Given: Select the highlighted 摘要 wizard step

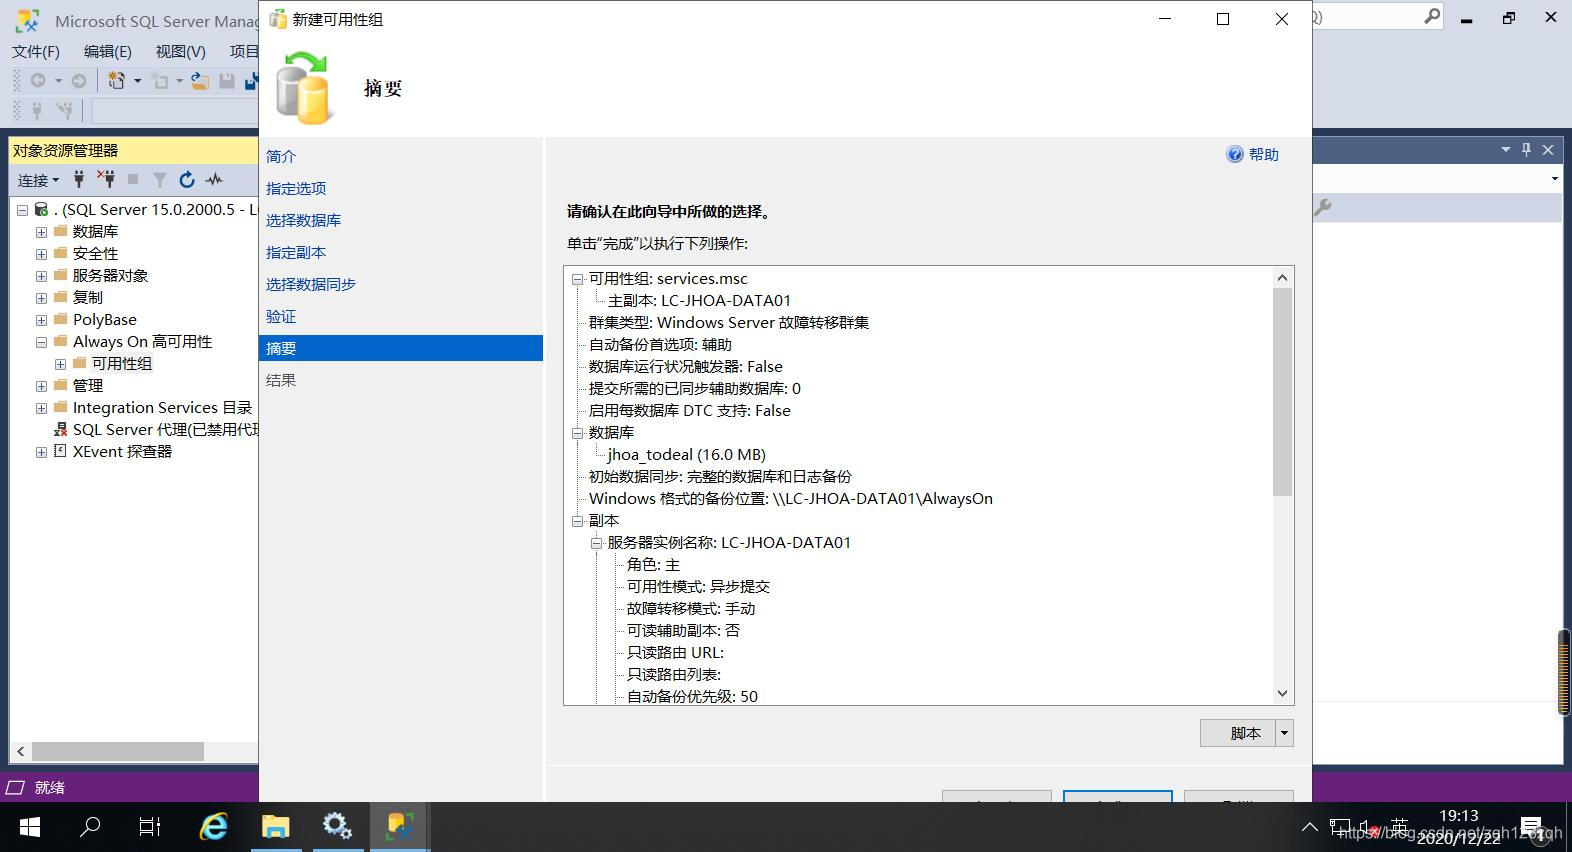Looking at the screenshot, I should point(401,348).
